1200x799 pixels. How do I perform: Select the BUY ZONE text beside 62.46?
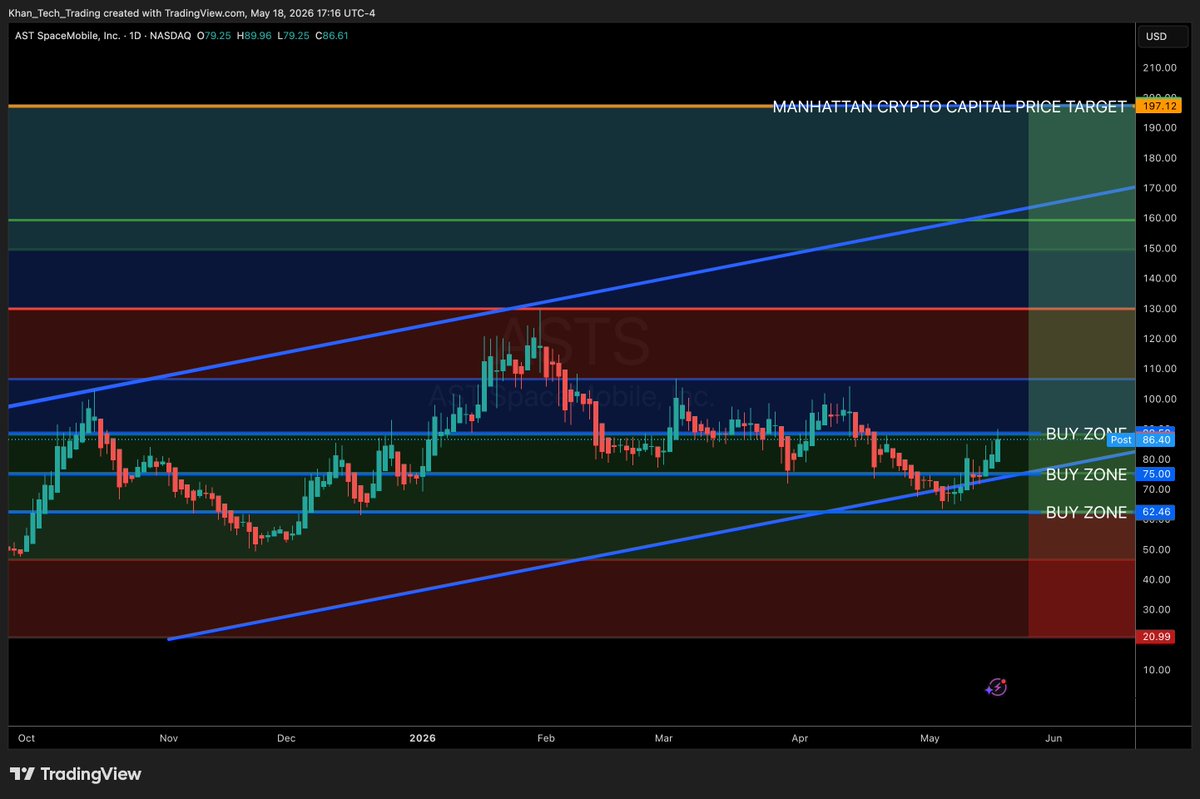[1086, 513]
